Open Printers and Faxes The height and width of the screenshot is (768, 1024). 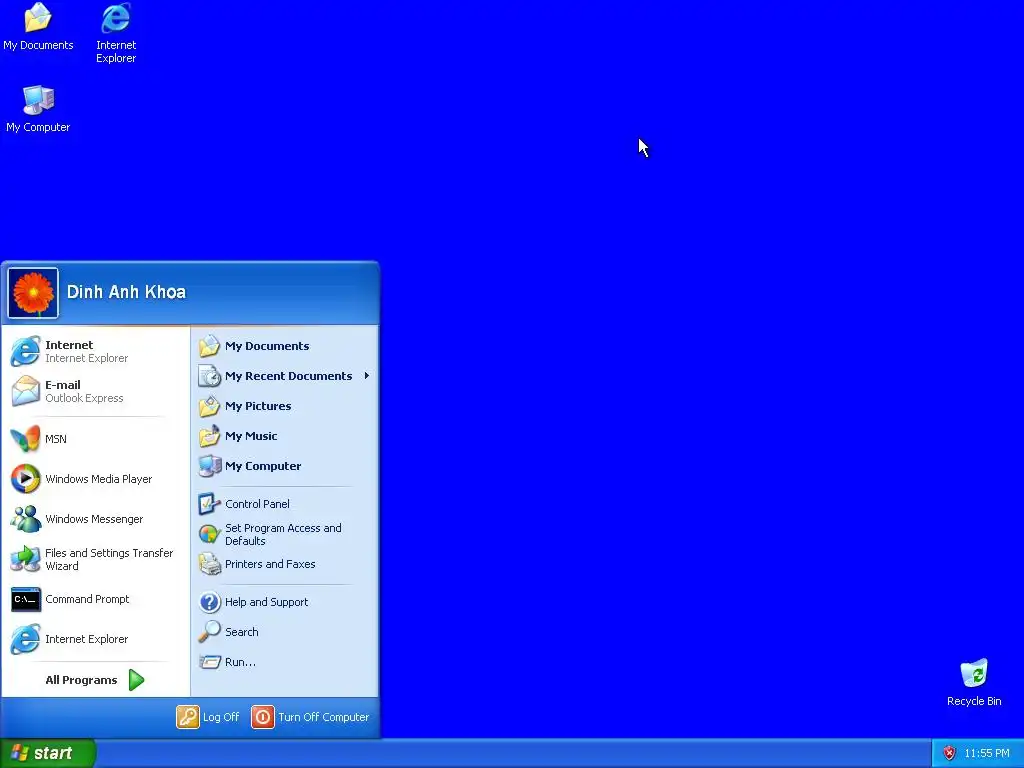point(285,564)
